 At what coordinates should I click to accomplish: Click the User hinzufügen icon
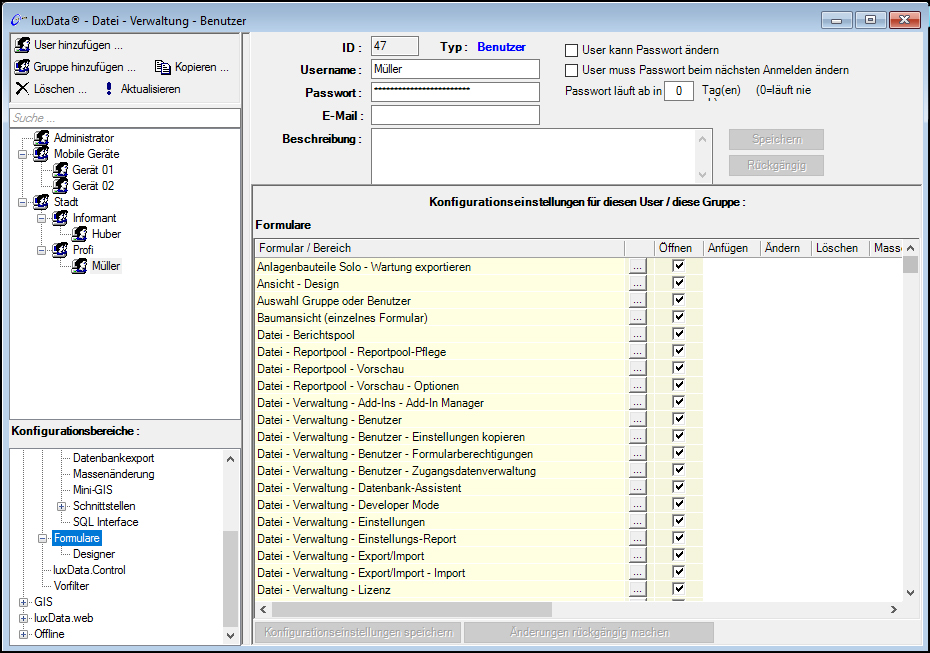point(23,45)
